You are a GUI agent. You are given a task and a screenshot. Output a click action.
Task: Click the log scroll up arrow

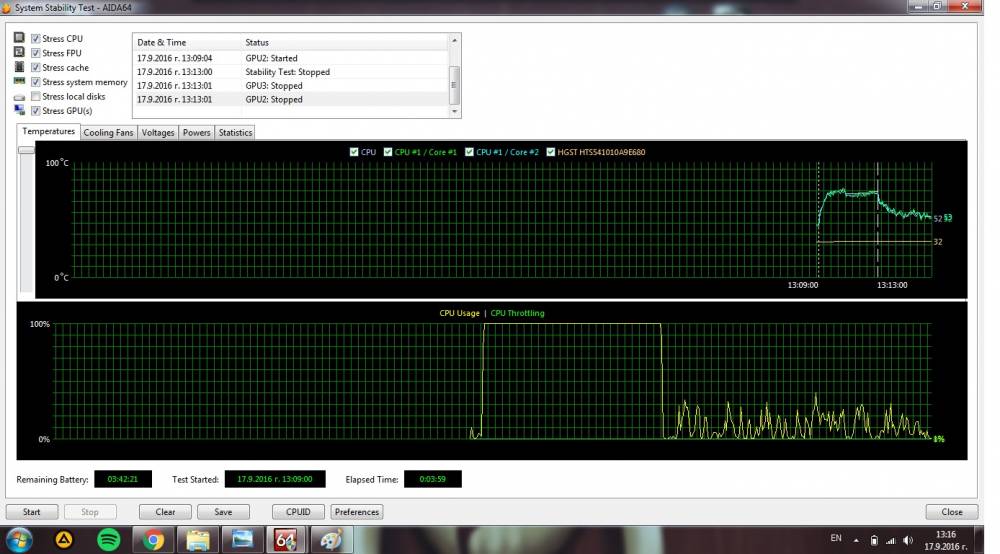[454, 40]
